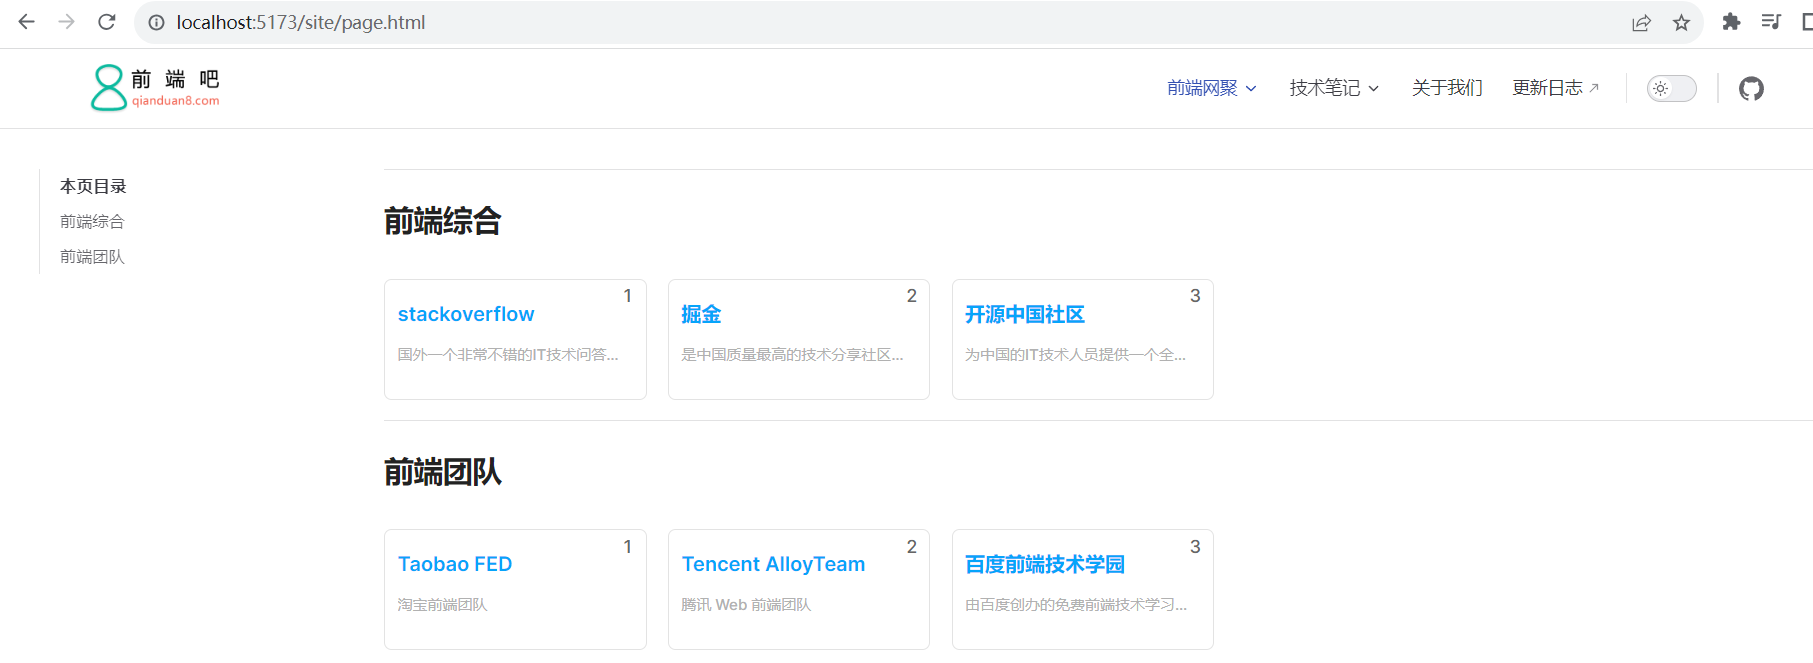Viewport: 1813px width, 663px height.
Task: Bookmark this page with the star icon
Action: click(x=1681, y=23)
